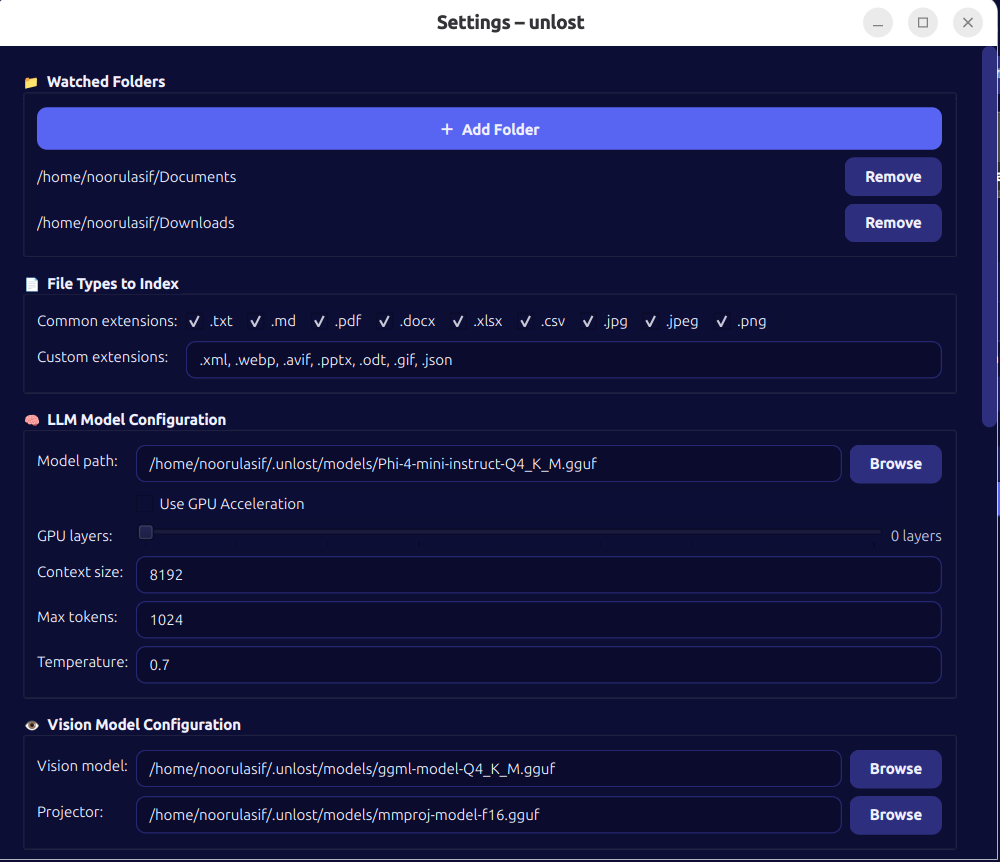Click the Add Folder button
Viewport: 1000px width, 862px height.
point(489,129)
